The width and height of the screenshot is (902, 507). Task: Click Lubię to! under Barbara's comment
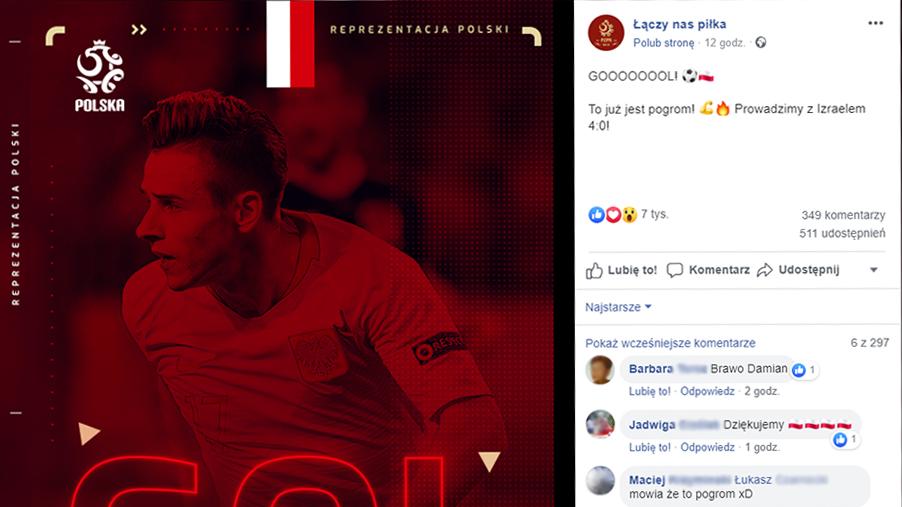tap(649, 391)
